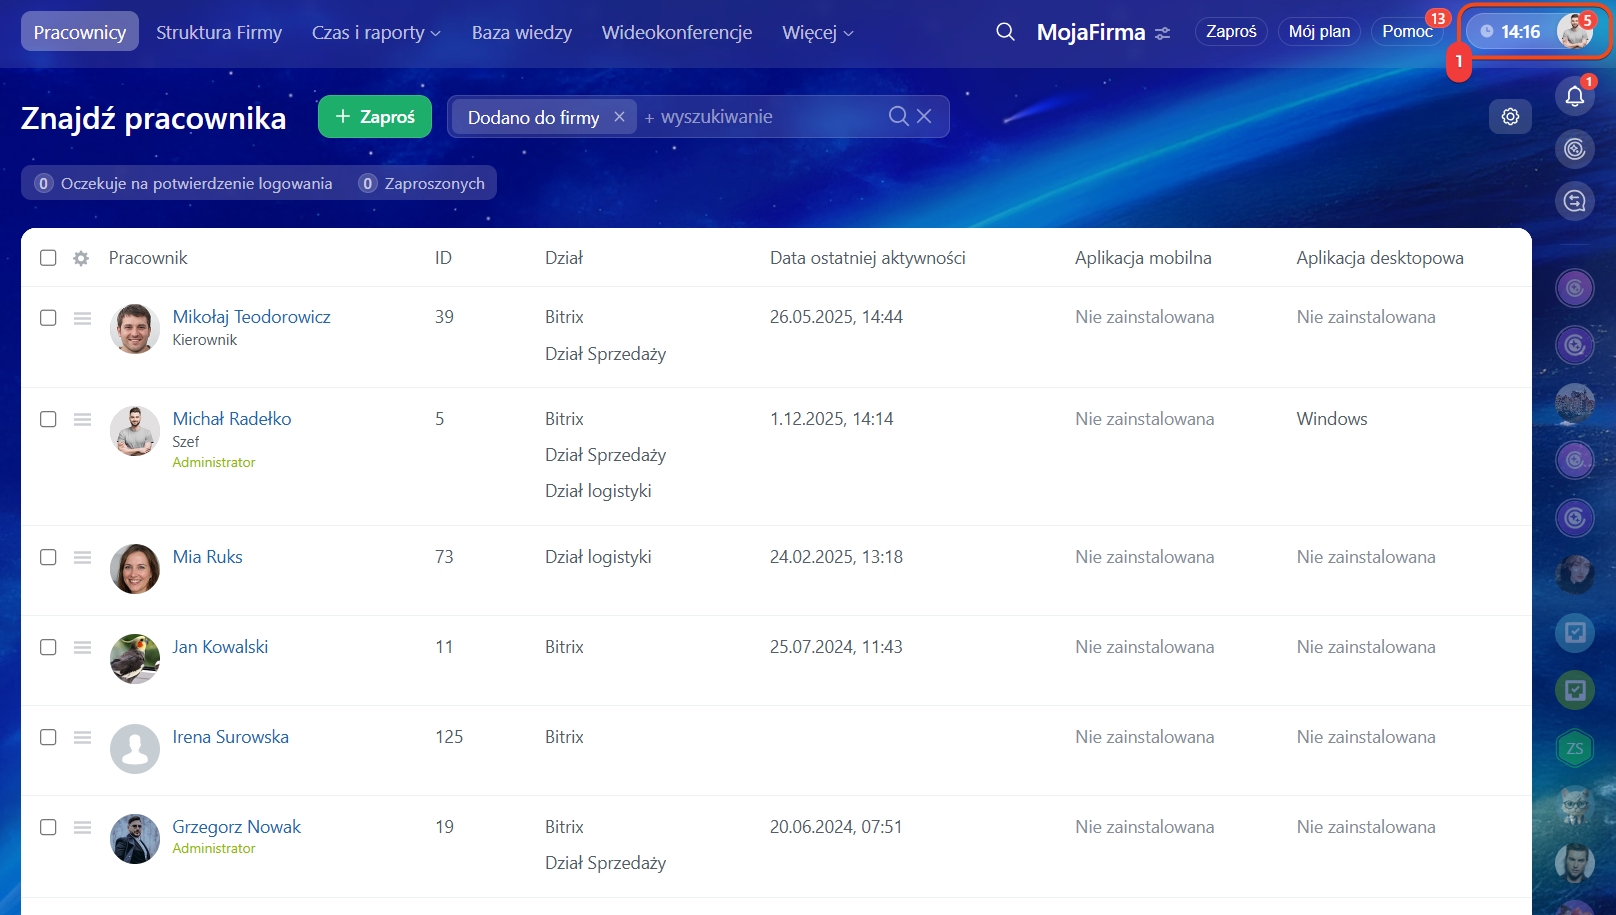The image size is (1616, 915).
Task: Switch to the Struktura Firmy tab
Action: [x=219, y=33]
